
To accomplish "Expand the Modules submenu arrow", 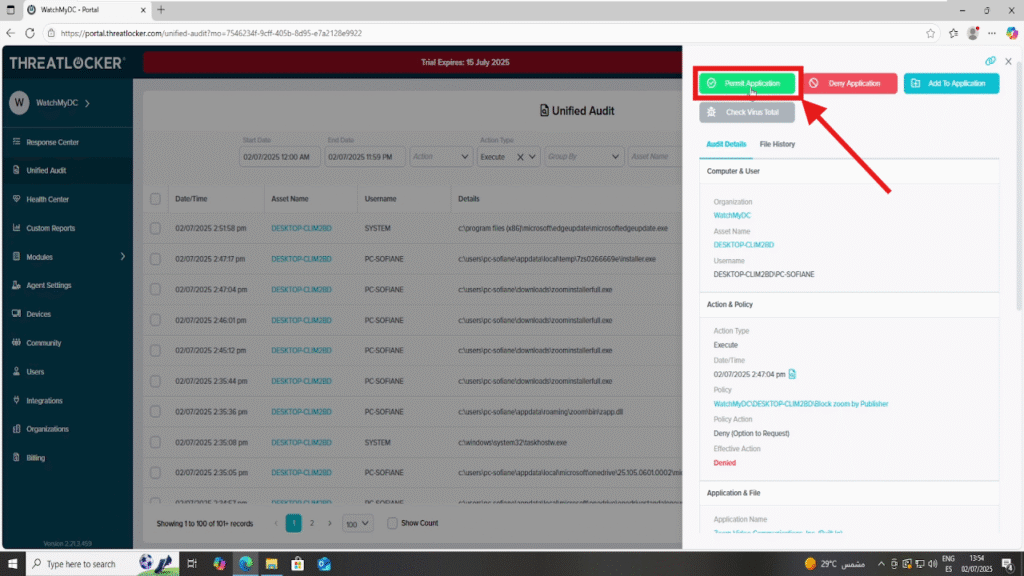I will (122, 257).
